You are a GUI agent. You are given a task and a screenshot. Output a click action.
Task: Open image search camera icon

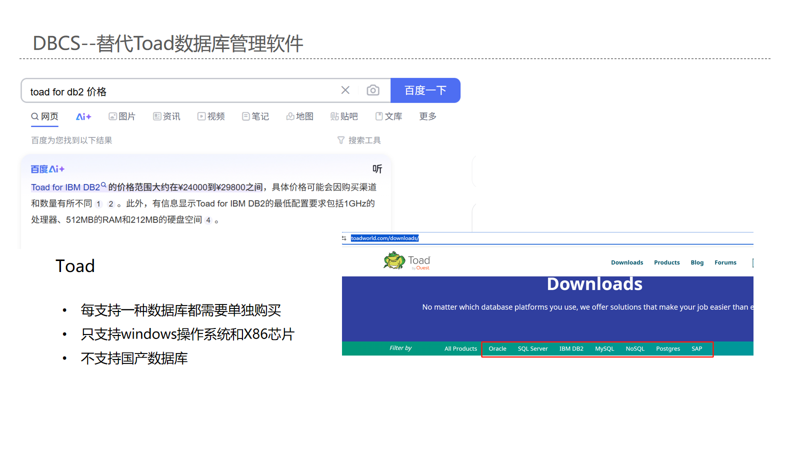click(373, 90)
